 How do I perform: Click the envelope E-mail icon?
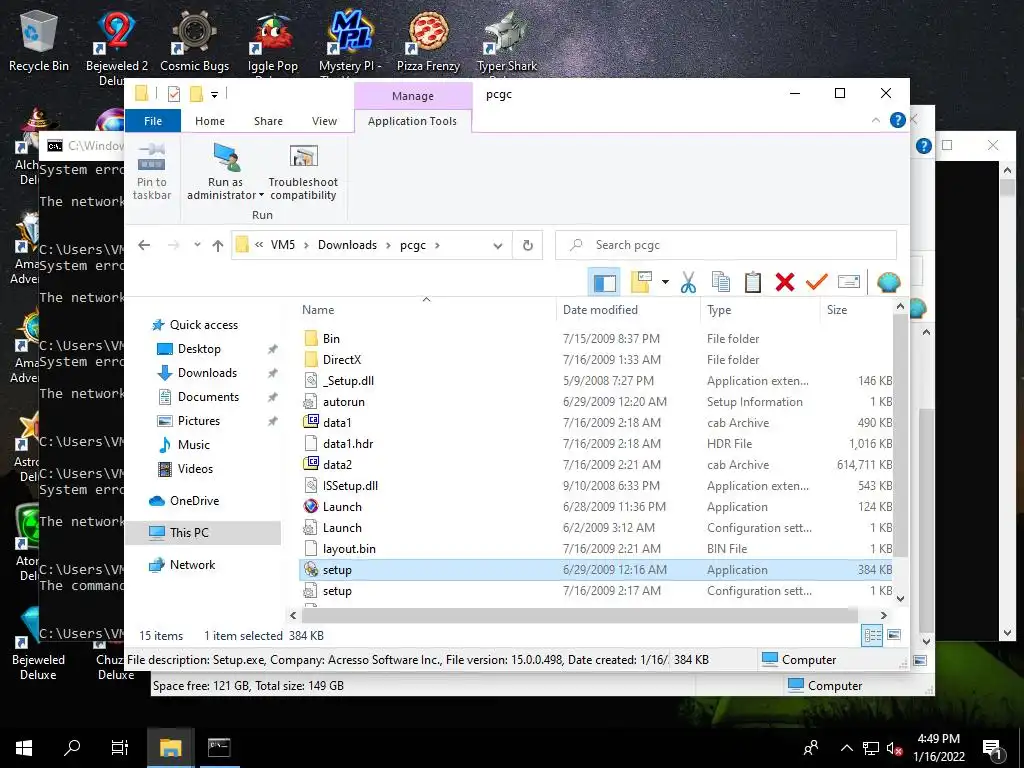[848, 282]
